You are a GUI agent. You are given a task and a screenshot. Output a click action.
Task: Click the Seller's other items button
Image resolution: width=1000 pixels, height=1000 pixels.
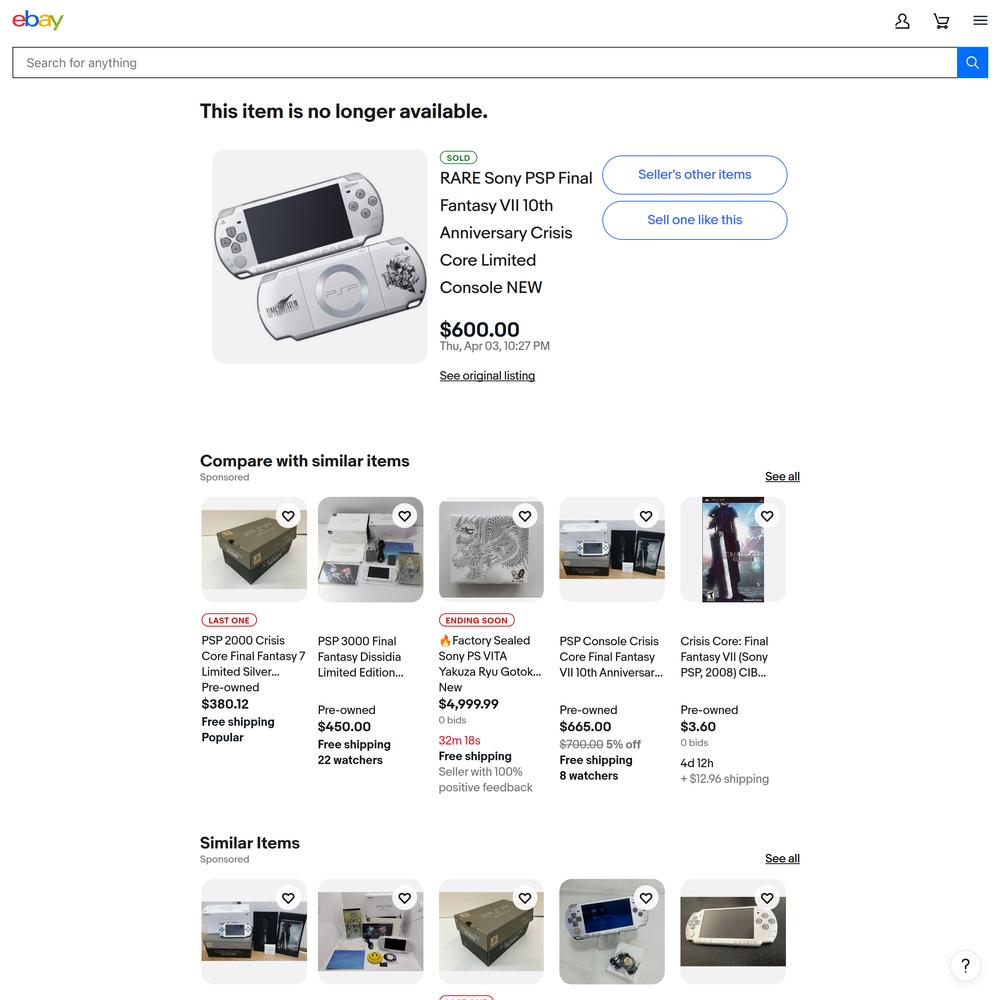pos(695,175)
